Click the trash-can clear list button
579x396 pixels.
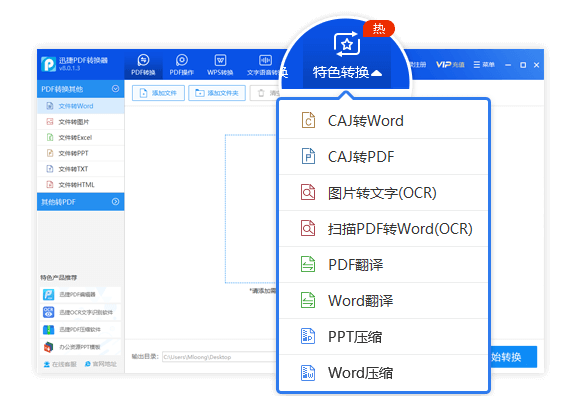264,93
